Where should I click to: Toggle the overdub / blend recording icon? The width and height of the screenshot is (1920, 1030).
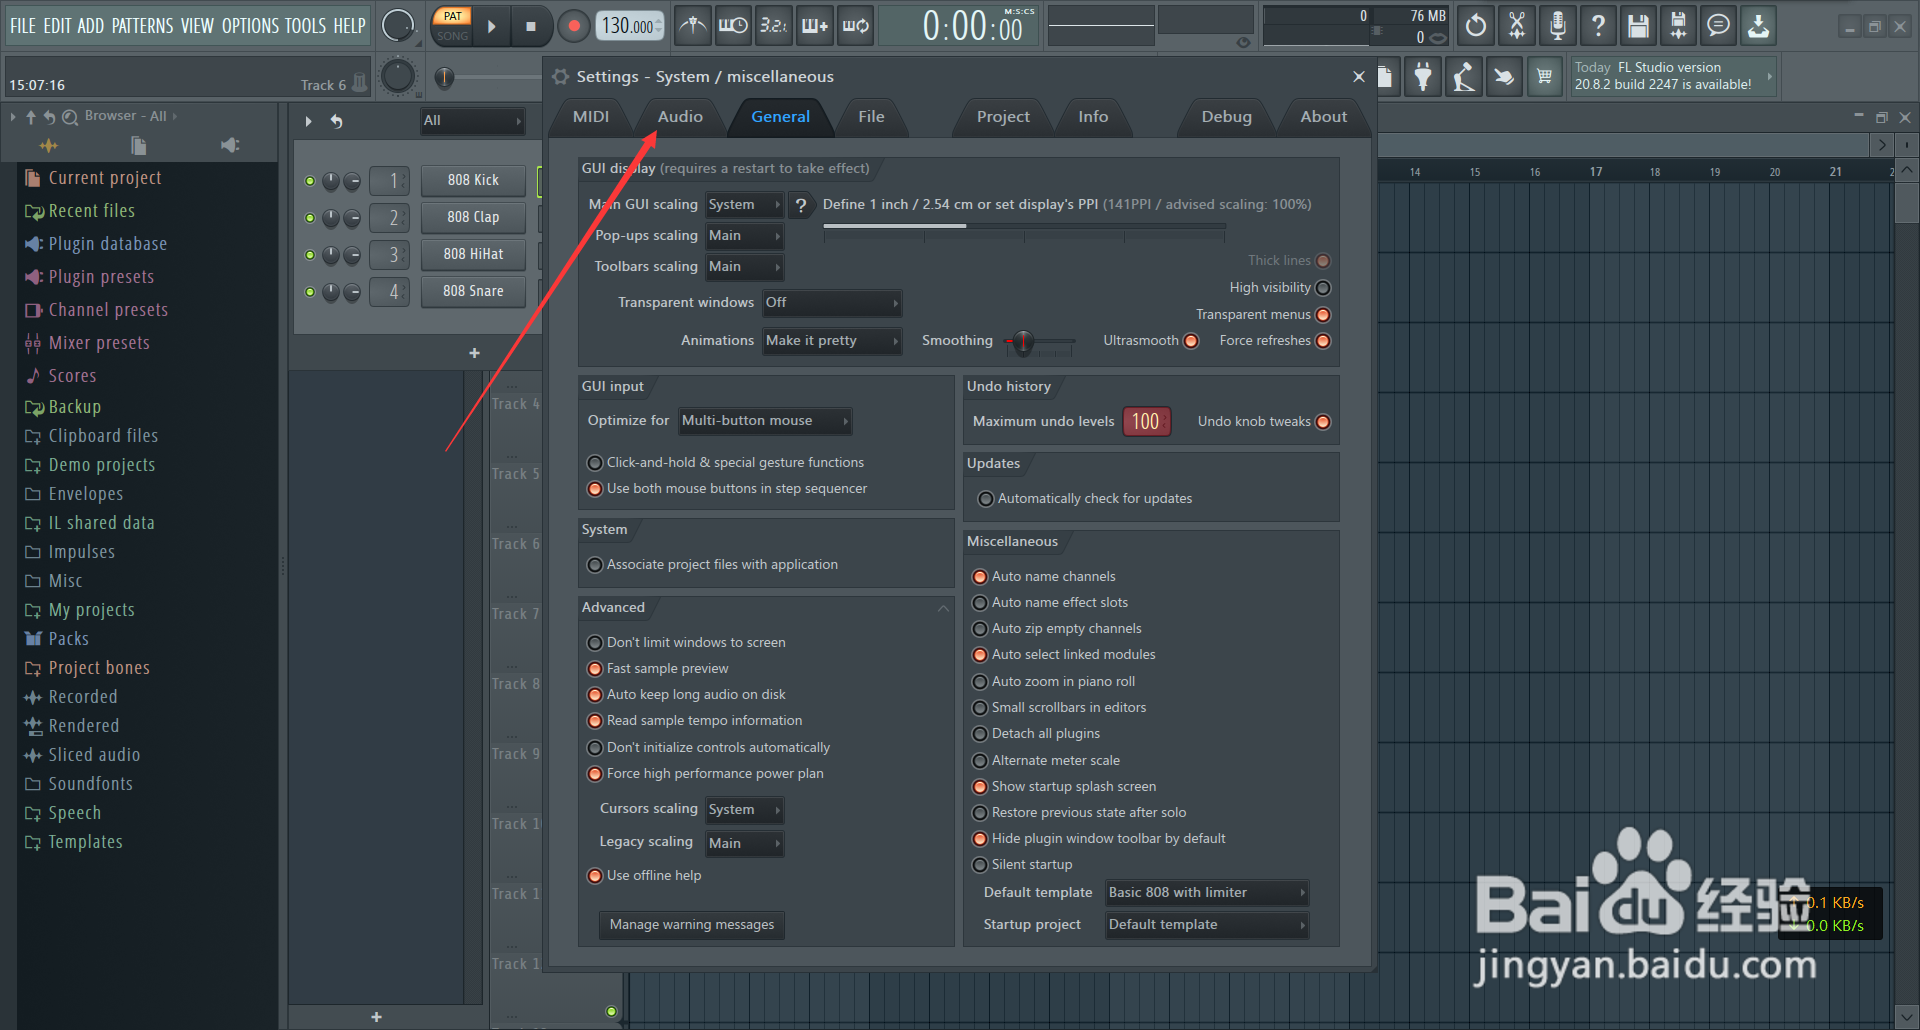(814, 26)
